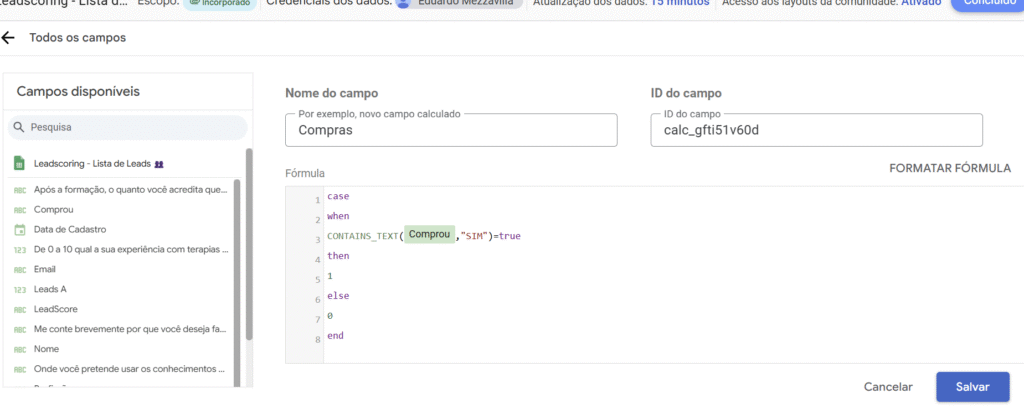The image size is (1024, 409).
Task: Click the 123 number icon beside Leads A
Action: pos(19,289)
